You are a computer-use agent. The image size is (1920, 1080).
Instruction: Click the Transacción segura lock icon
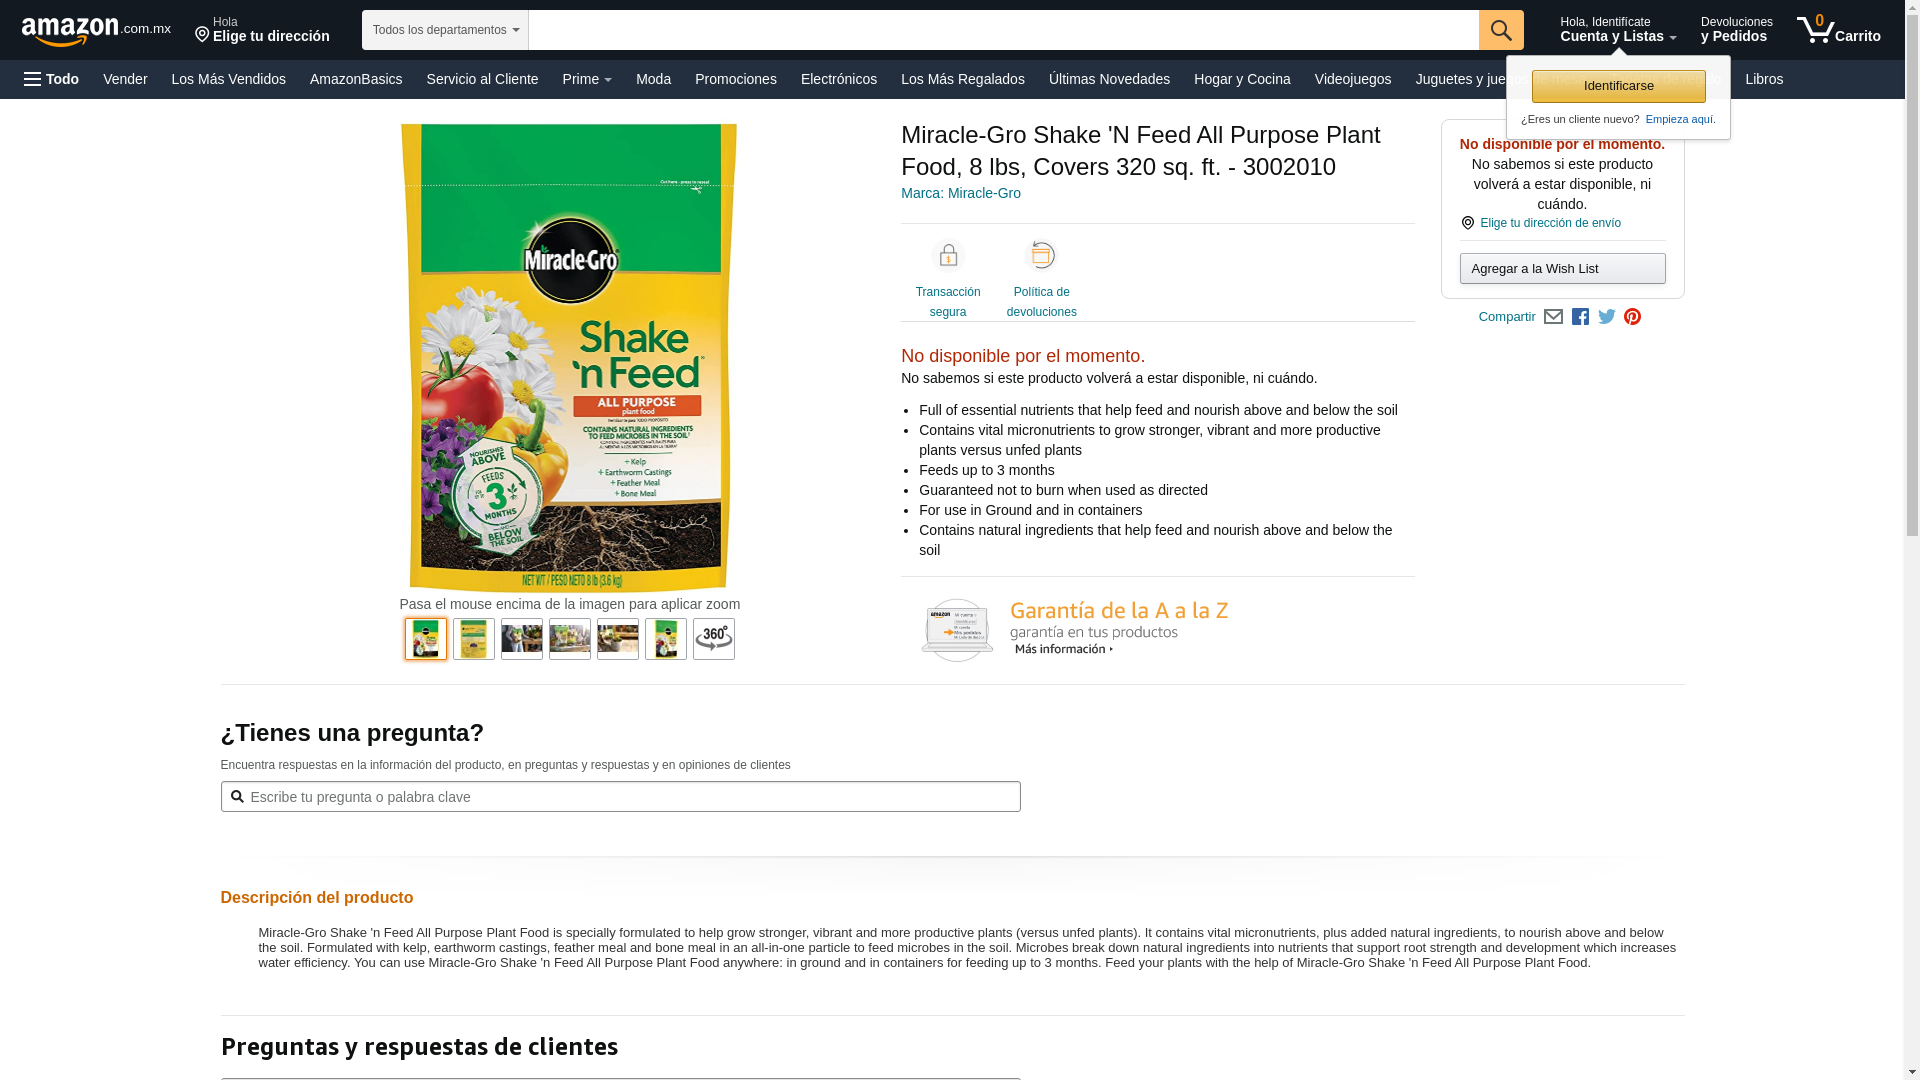[x=948, y=256]
